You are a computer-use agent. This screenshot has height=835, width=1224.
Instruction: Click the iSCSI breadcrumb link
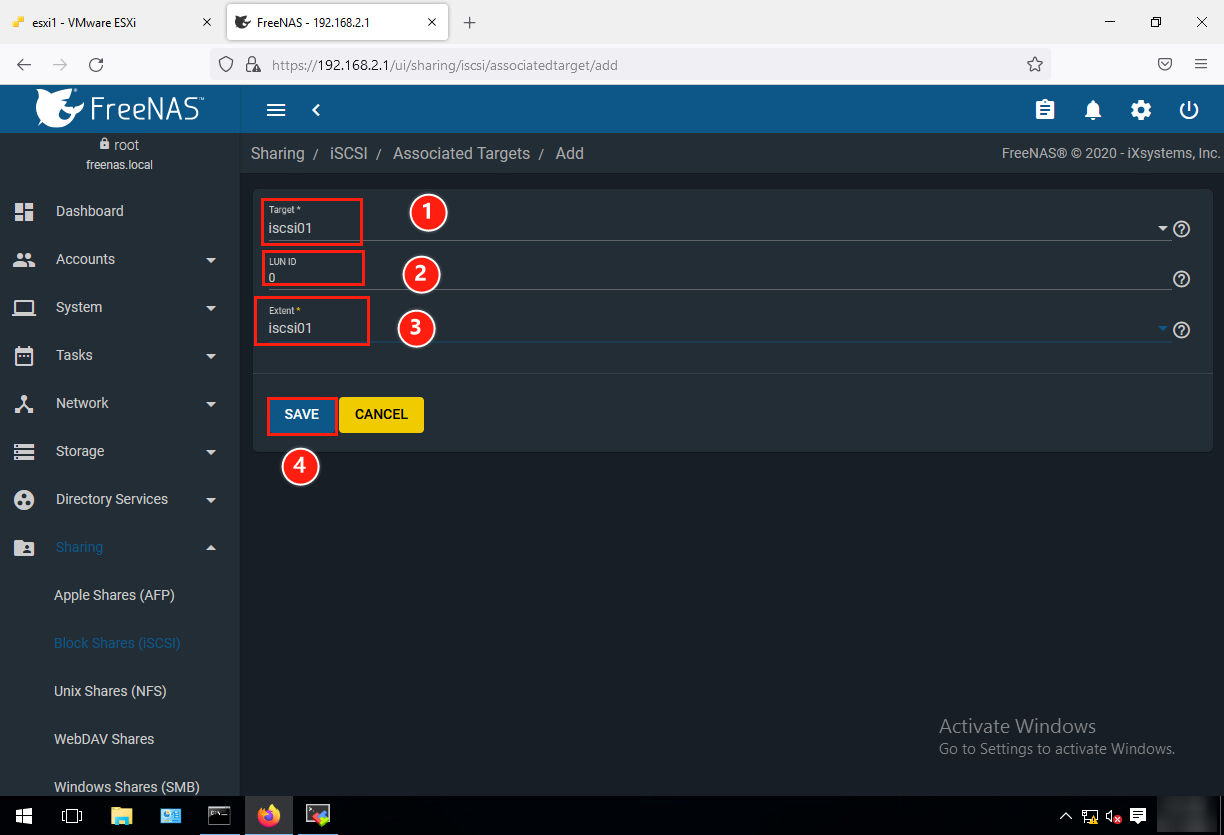click(x=349, y=154)
